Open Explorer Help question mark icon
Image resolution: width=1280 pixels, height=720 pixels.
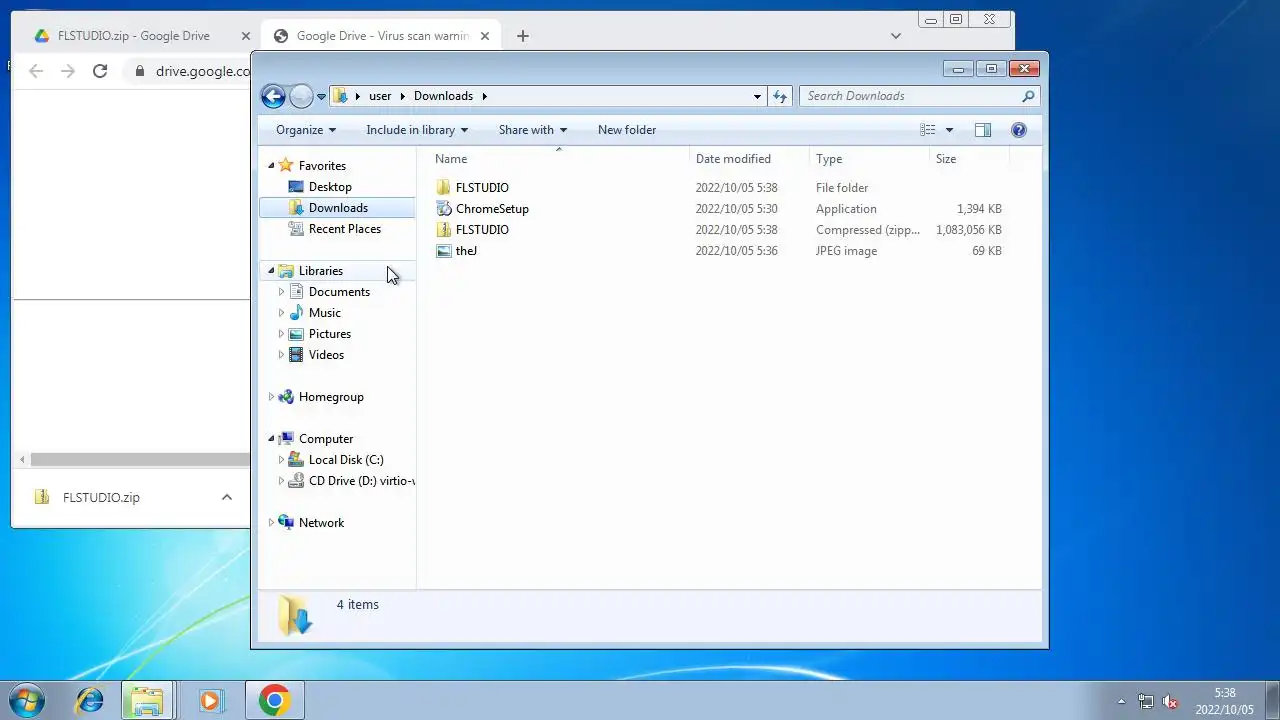point(1019,130)
